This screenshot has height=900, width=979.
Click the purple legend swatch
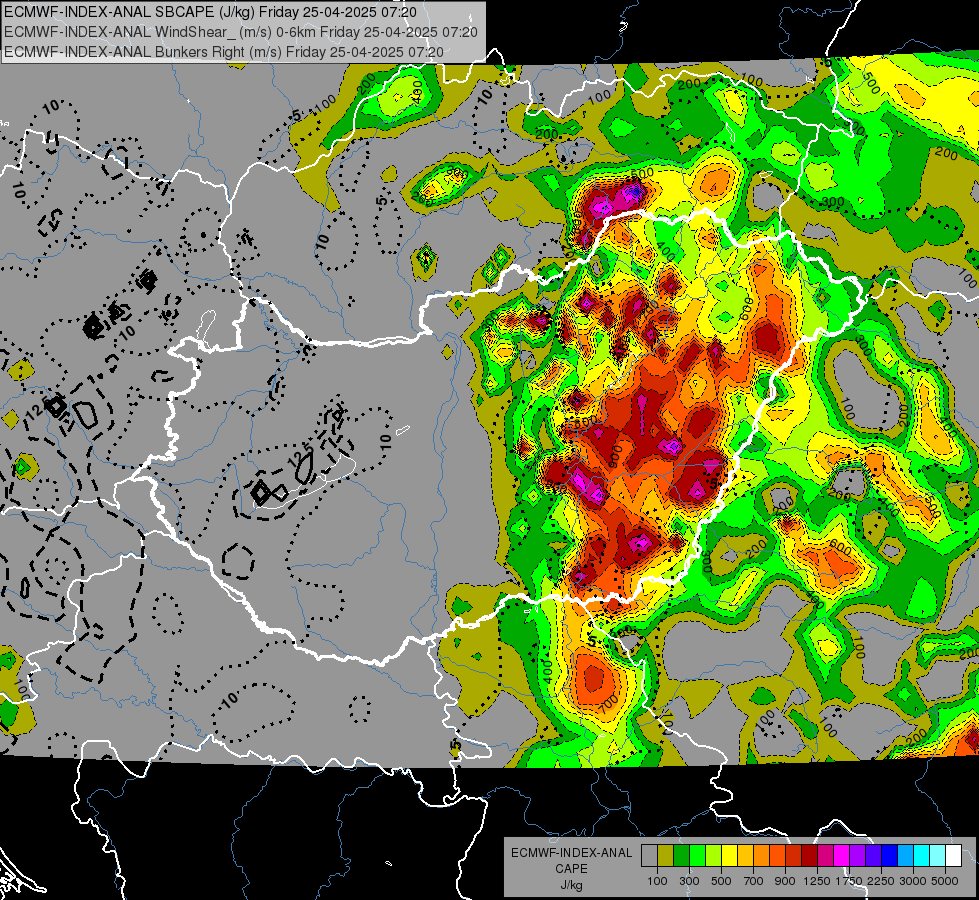[858, 856]
